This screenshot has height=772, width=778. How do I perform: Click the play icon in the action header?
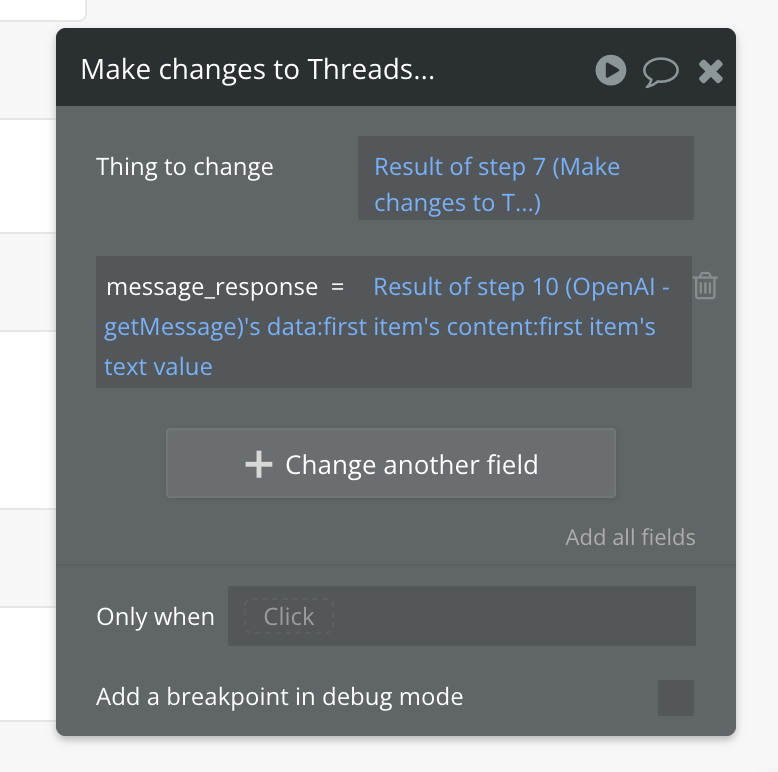[611, 70]
